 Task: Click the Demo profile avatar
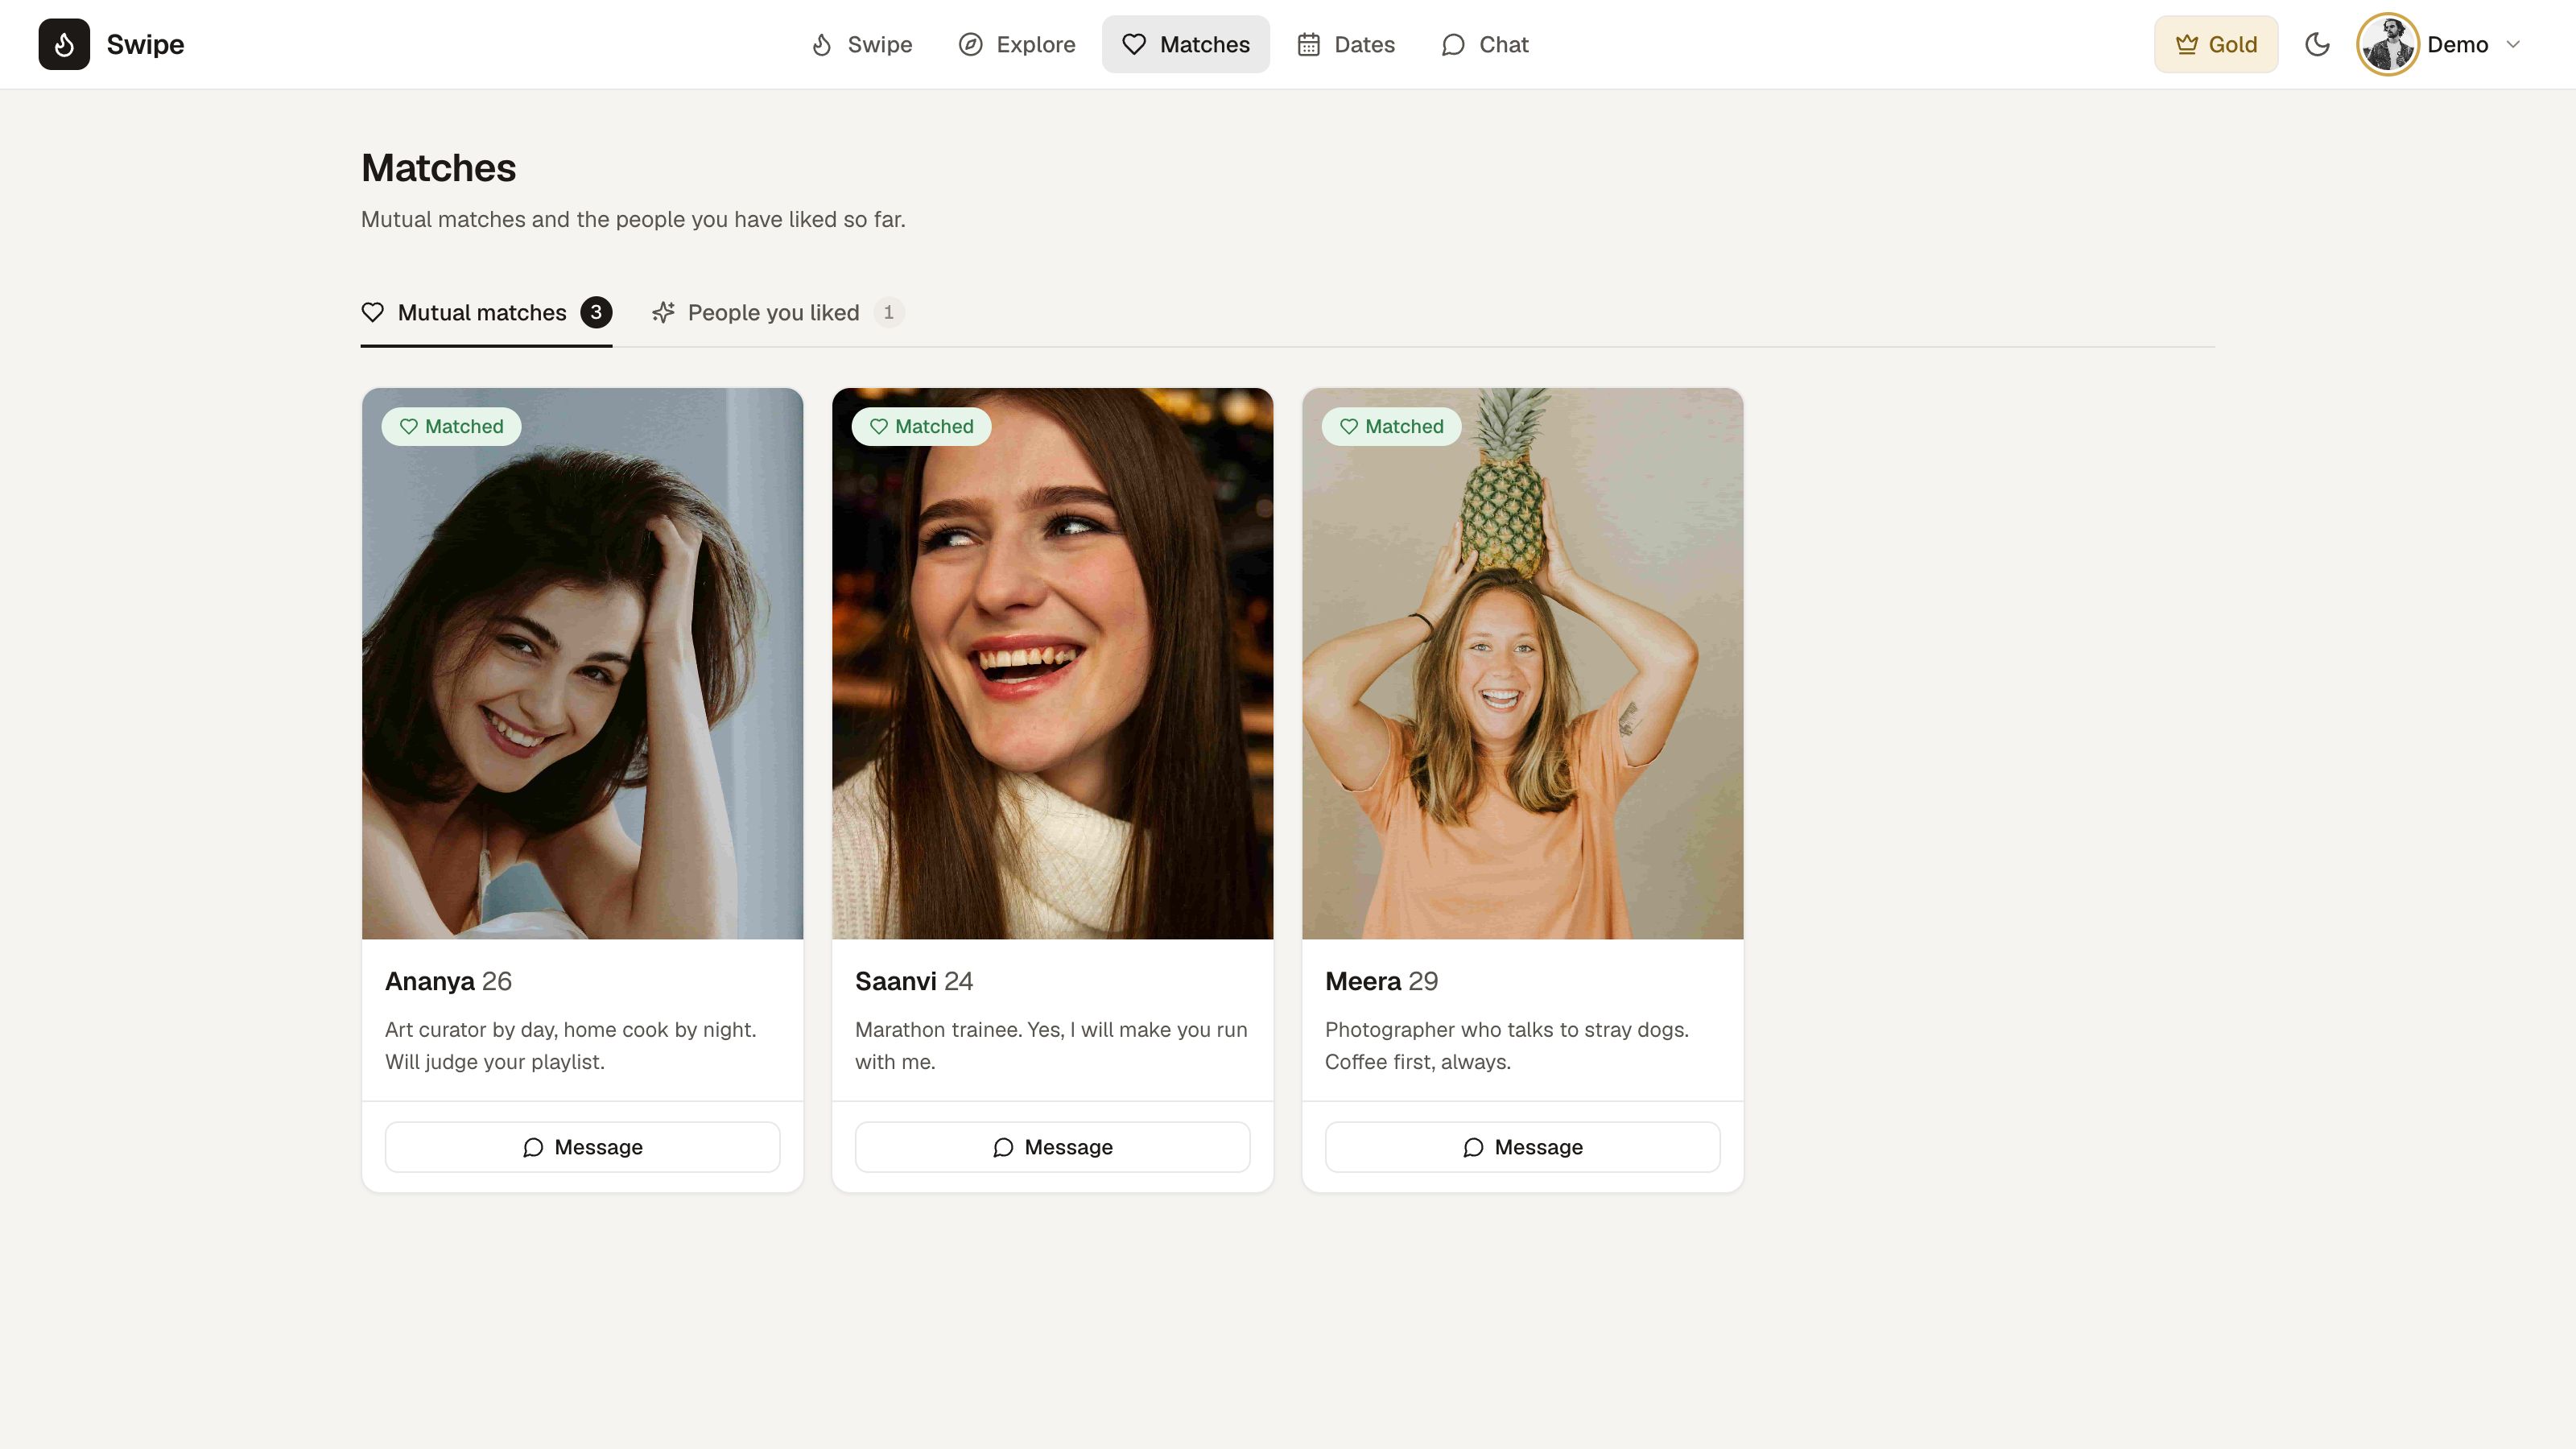[2387, 44]
